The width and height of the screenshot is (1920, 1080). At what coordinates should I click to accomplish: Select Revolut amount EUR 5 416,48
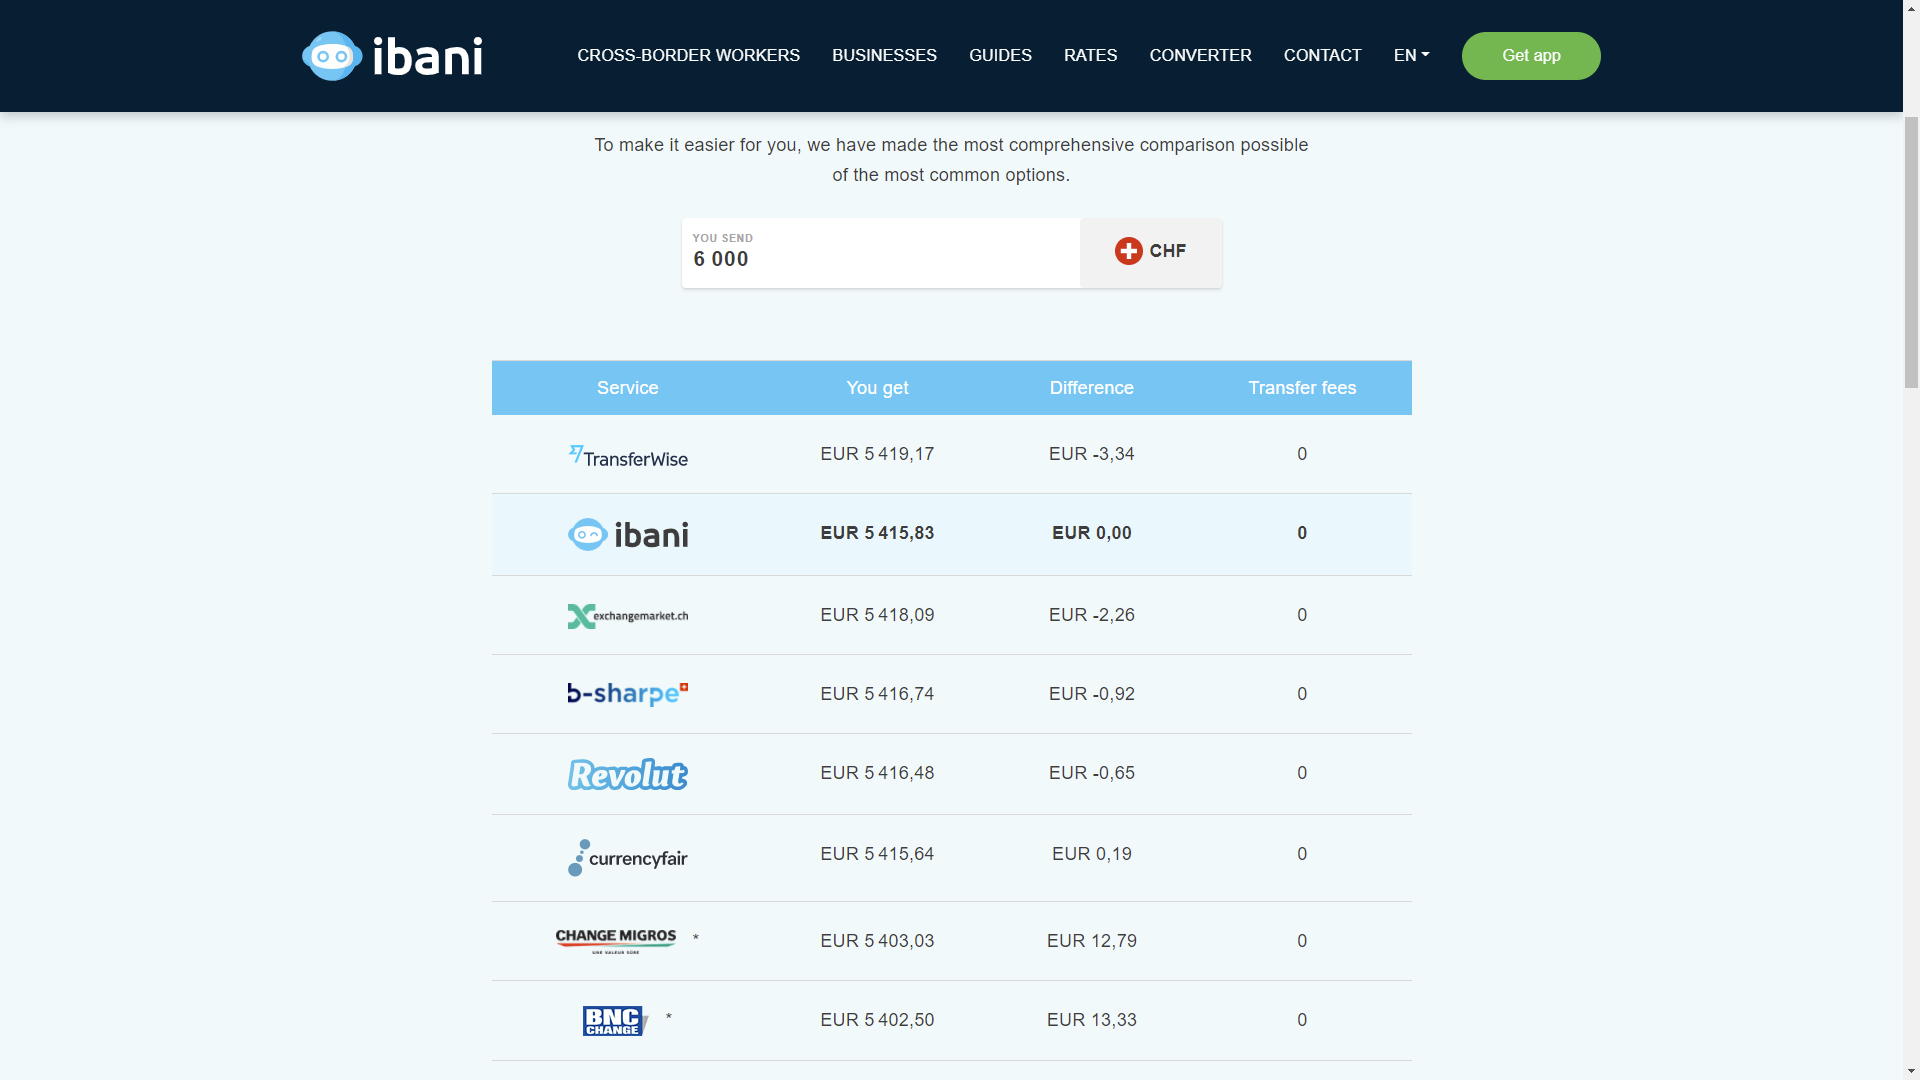877,773
